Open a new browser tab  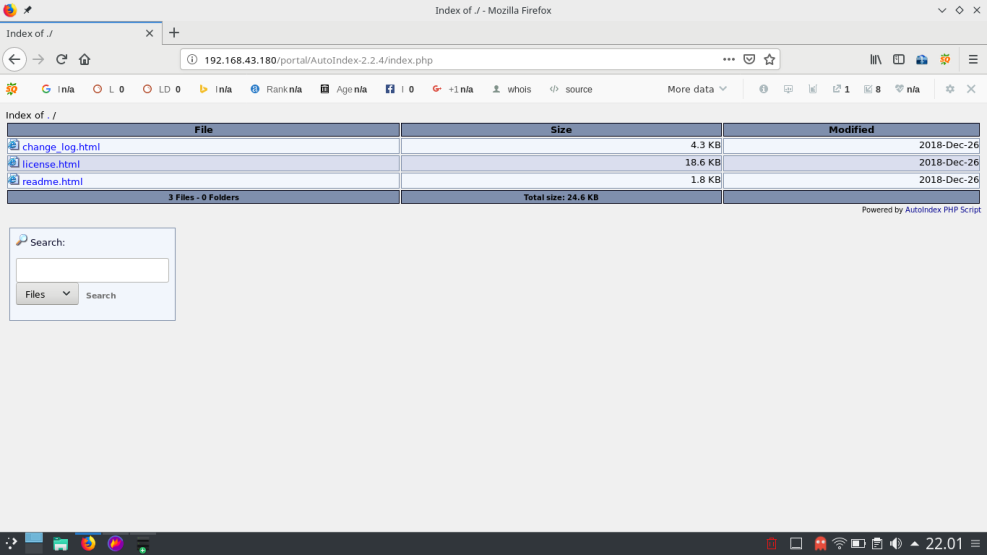coord(174,33)
